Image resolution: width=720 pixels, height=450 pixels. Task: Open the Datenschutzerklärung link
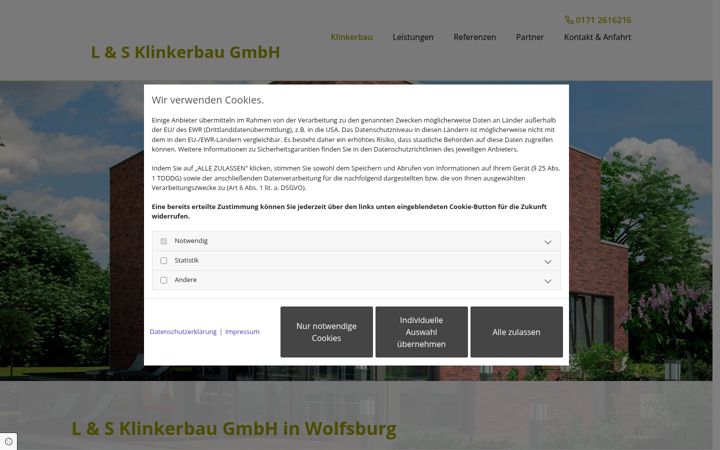point(183,332)
